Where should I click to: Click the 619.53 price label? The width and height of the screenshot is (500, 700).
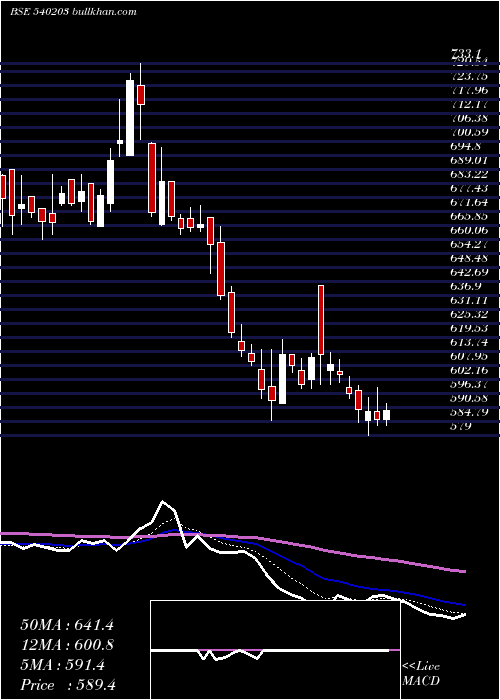click(x=469, y=328)
